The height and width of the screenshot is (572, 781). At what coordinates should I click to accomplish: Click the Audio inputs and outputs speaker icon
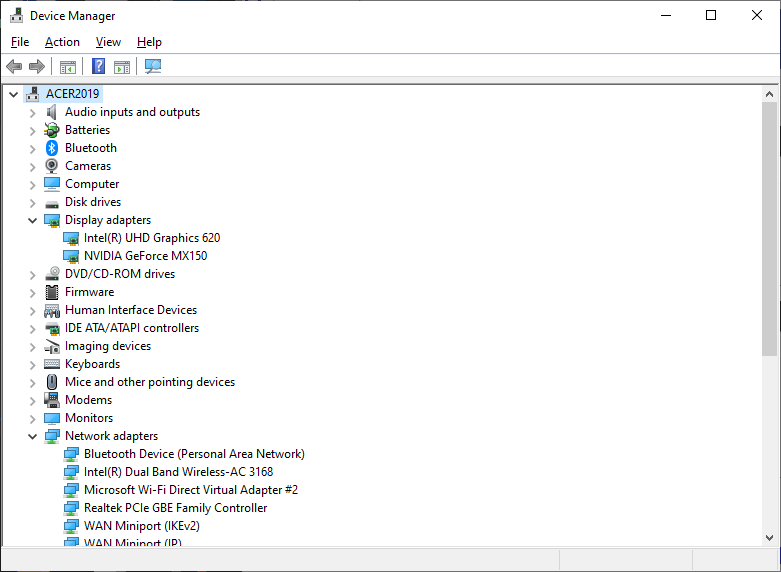pos(51,112)
